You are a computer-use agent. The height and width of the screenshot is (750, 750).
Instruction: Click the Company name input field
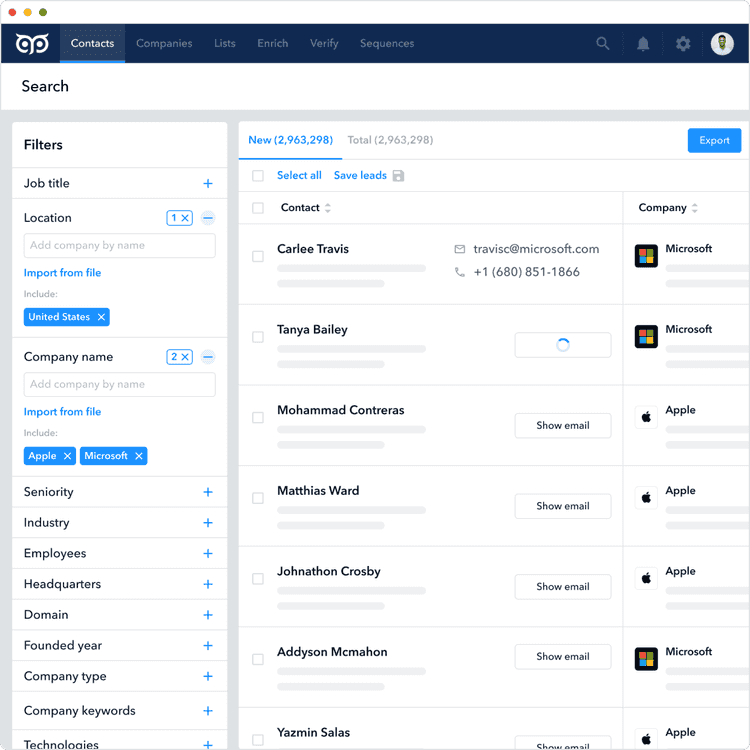point(119,385)
